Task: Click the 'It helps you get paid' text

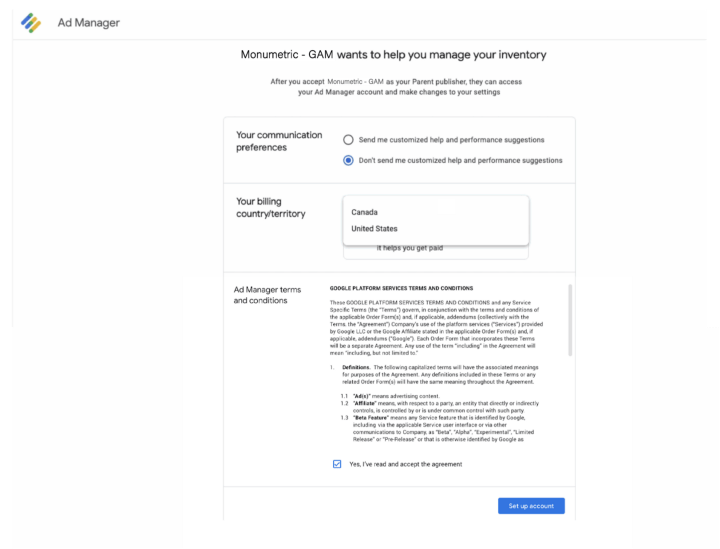Action: (x=410, y=248)
